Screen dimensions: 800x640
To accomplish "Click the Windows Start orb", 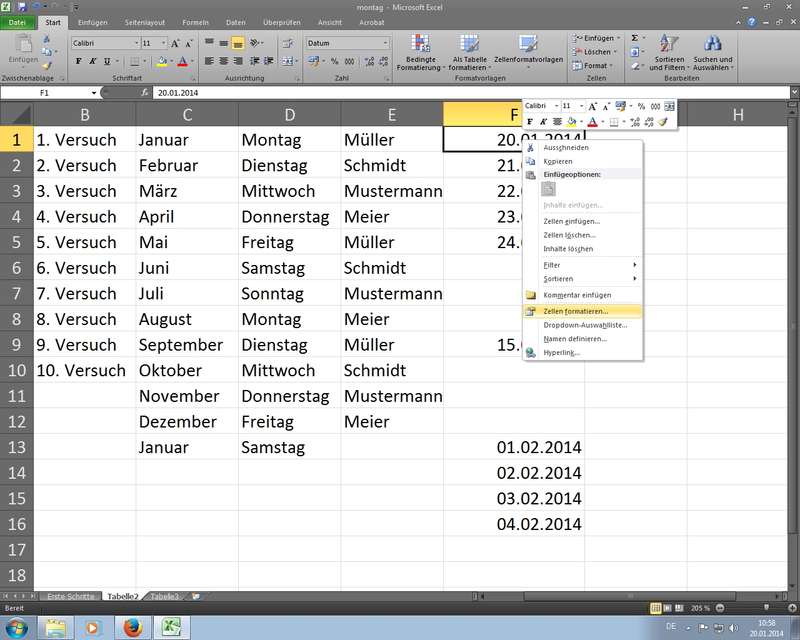I will pos(16,627).
